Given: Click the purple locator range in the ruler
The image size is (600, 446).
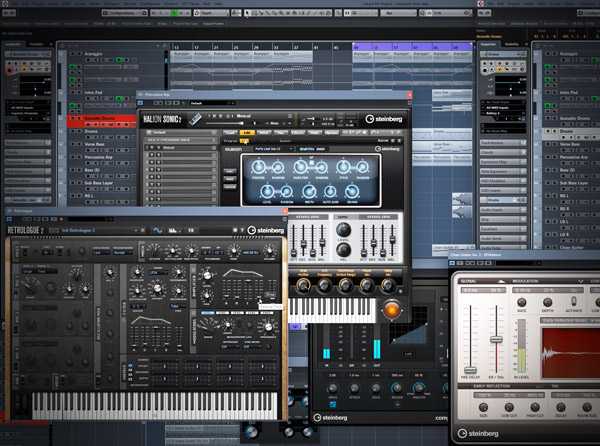Looking at the screenshot, I should point(412,47).
